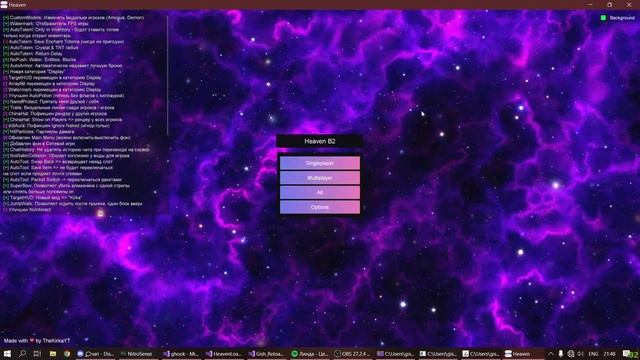640x360 pixels.
Task: Click changelog line "AutoTotem: Crystal & TNT radius"
Action: point(40,47)
